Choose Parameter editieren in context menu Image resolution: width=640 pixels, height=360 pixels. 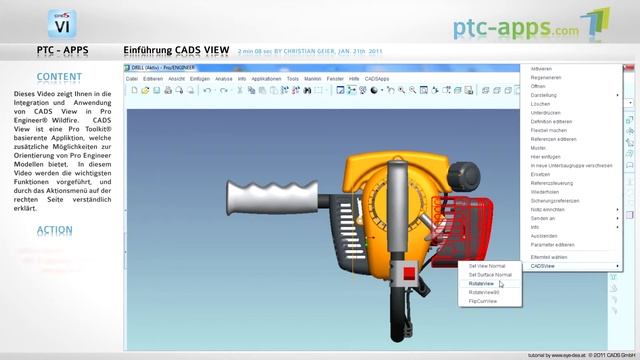pyautogui.click(x=553, y=245)
